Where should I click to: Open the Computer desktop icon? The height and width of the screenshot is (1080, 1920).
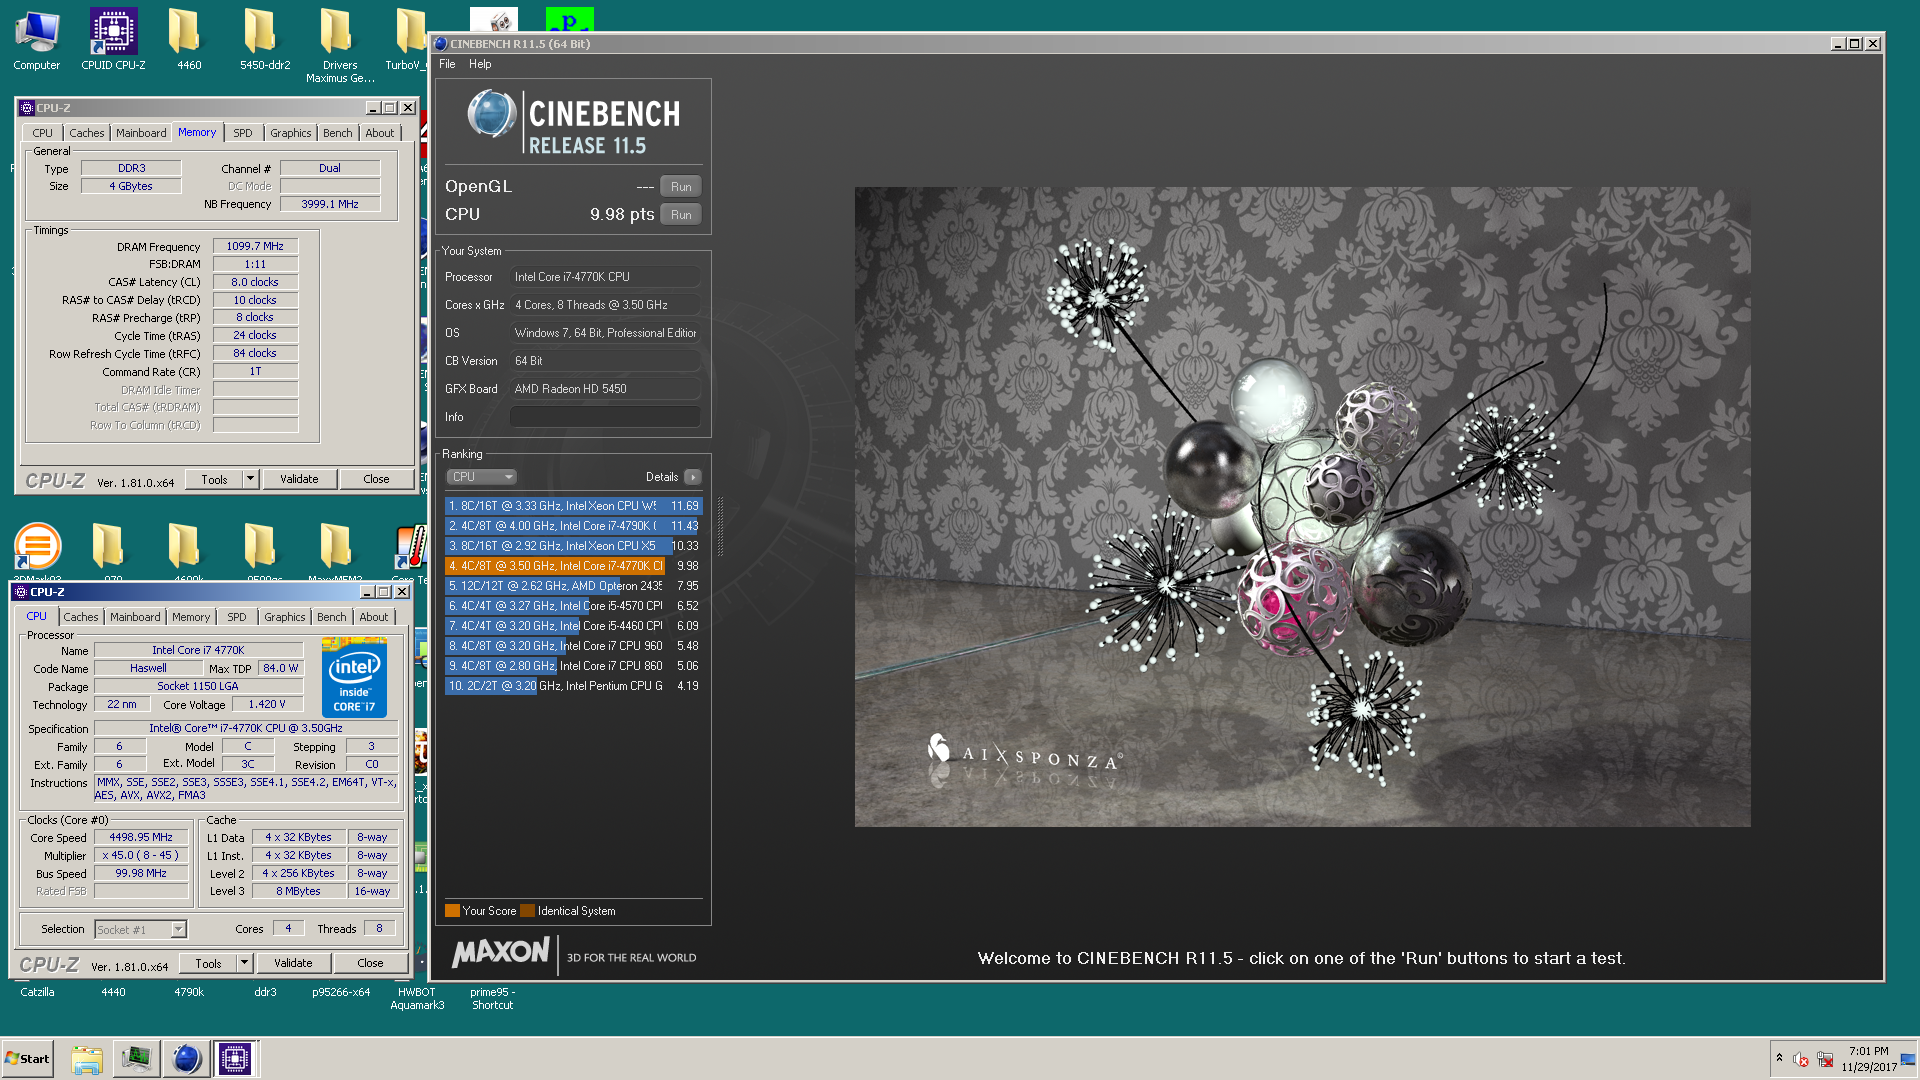[x=37, y=40]
